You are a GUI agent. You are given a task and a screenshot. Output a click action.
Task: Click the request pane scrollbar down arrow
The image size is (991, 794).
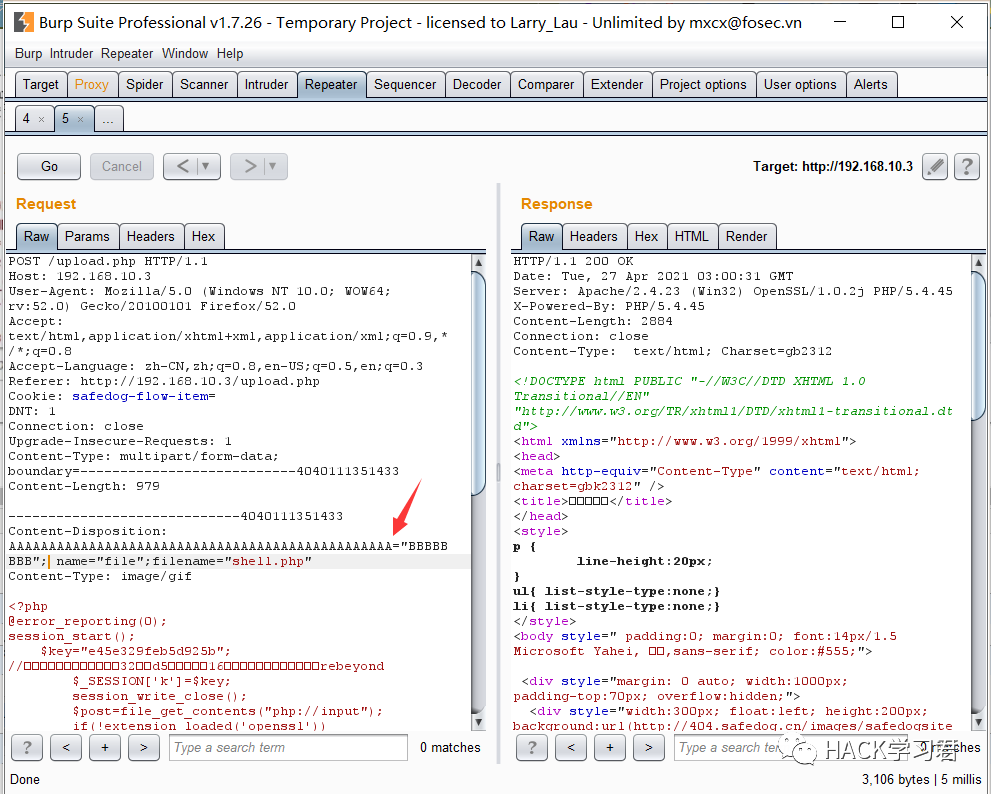pos(478,721)
